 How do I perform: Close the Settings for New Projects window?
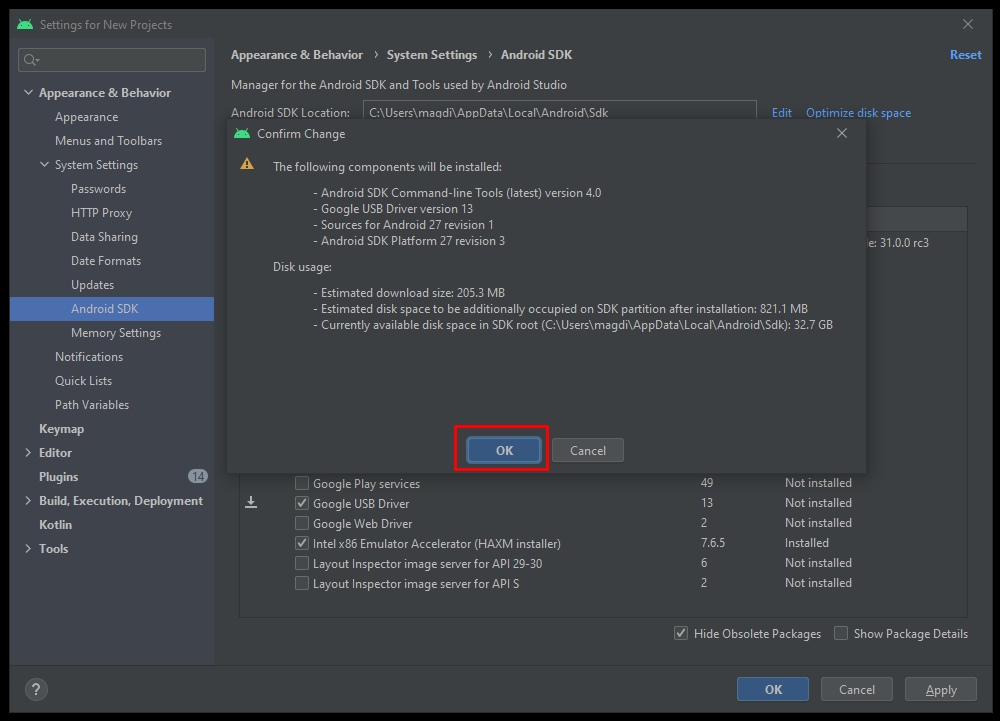(x=967, y=24)
